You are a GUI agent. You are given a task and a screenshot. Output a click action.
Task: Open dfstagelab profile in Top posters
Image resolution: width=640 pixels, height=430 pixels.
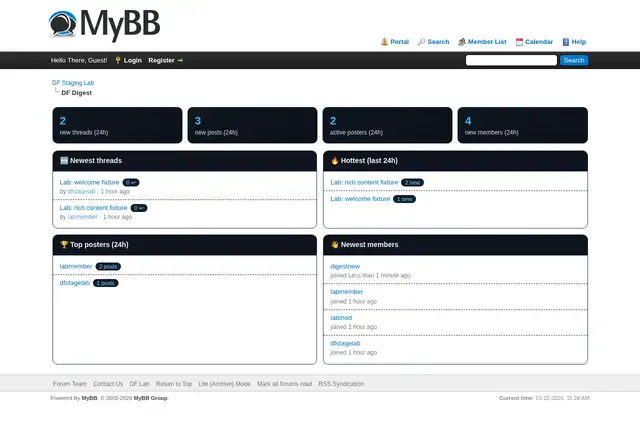coord(75,283)
